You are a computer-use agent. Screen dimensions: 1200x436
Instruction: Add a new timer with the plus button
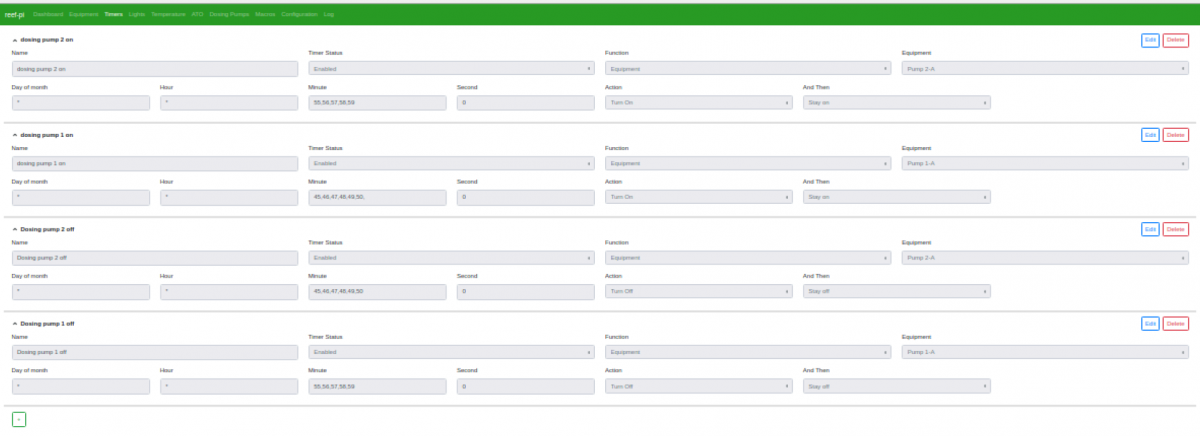point(19,419)
